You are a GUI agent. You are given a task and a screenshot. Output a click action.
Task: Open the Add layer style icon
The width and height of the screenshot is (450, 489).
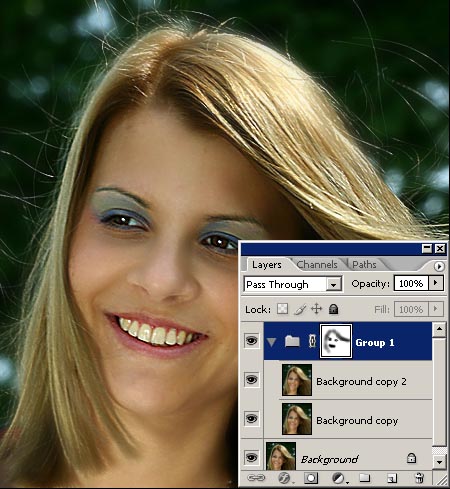(284, 478)
